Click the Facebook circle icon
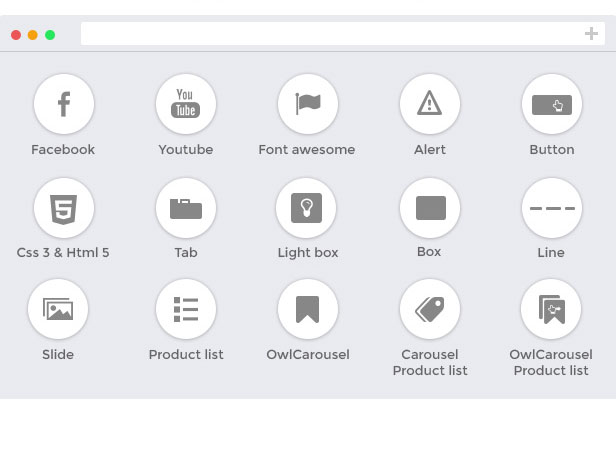The height and width of the screenshot is (463, 616). [x=63, y=104]
